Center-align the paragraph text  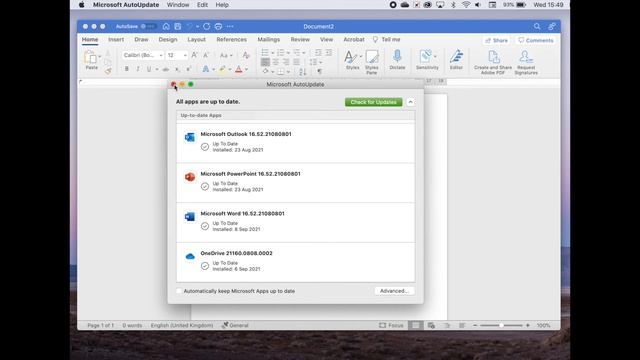click(276, 62)
